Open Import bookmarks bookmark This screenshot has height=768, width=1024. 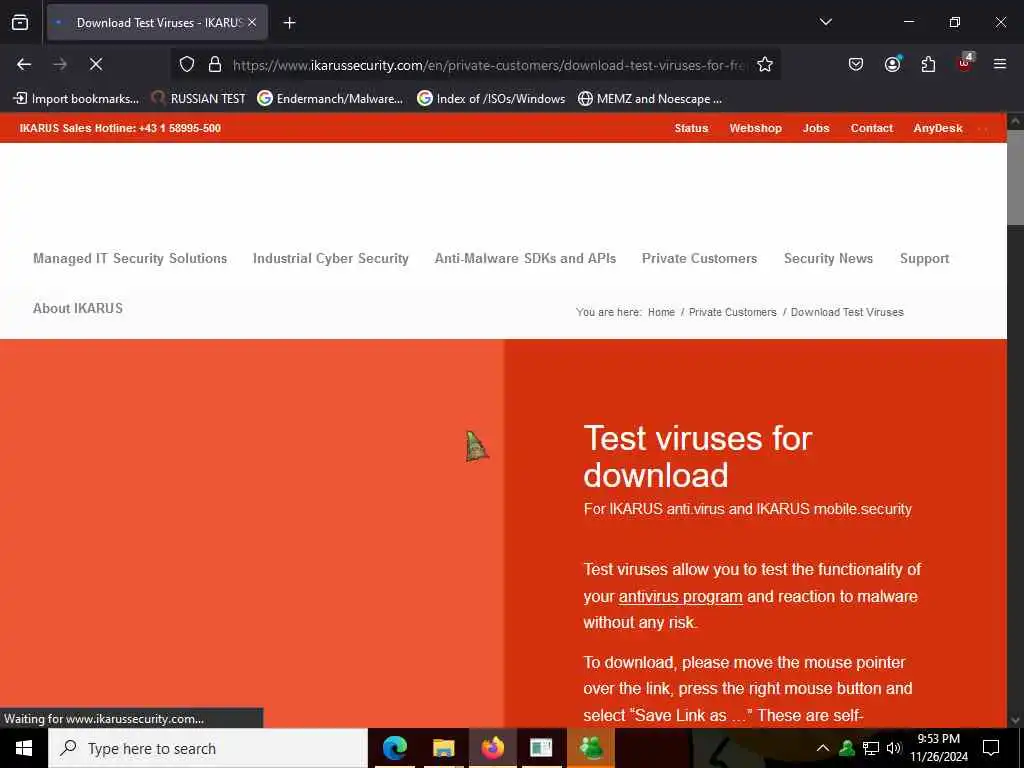click(x=76, y=99)
